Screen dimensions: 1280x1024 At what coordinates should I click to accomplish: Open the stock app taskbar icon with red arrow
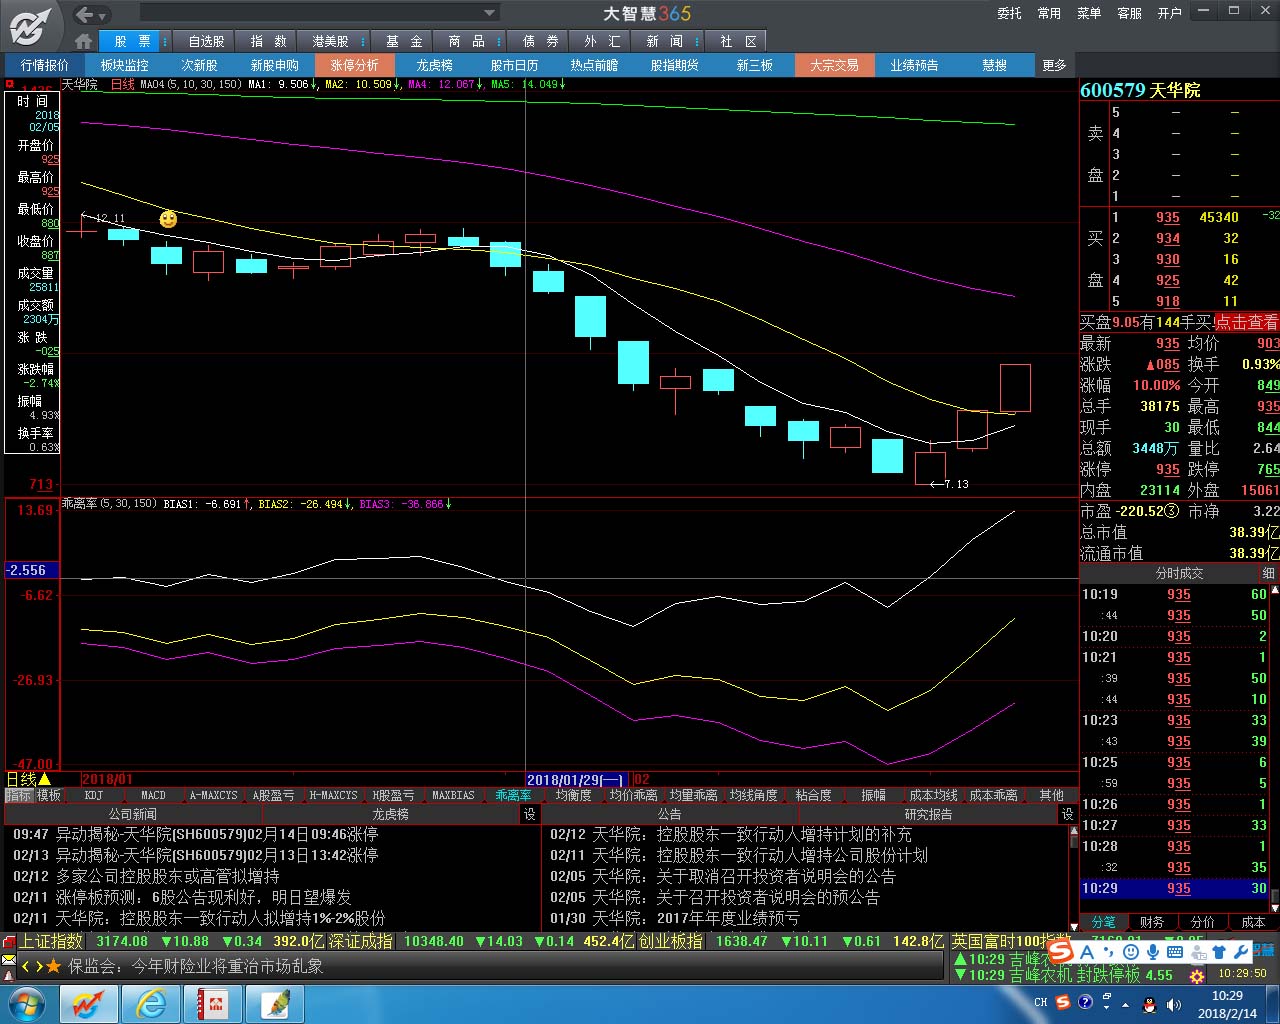pyautogui.click(x=89, y=1003)
